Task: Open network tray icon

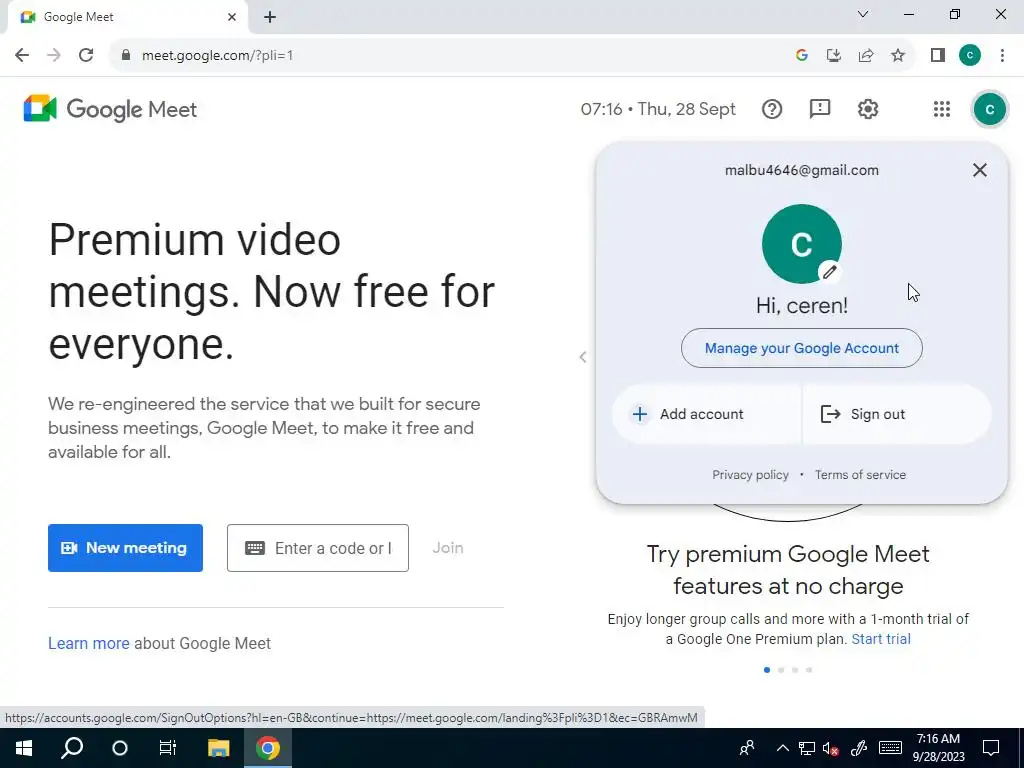Action: 807,748
